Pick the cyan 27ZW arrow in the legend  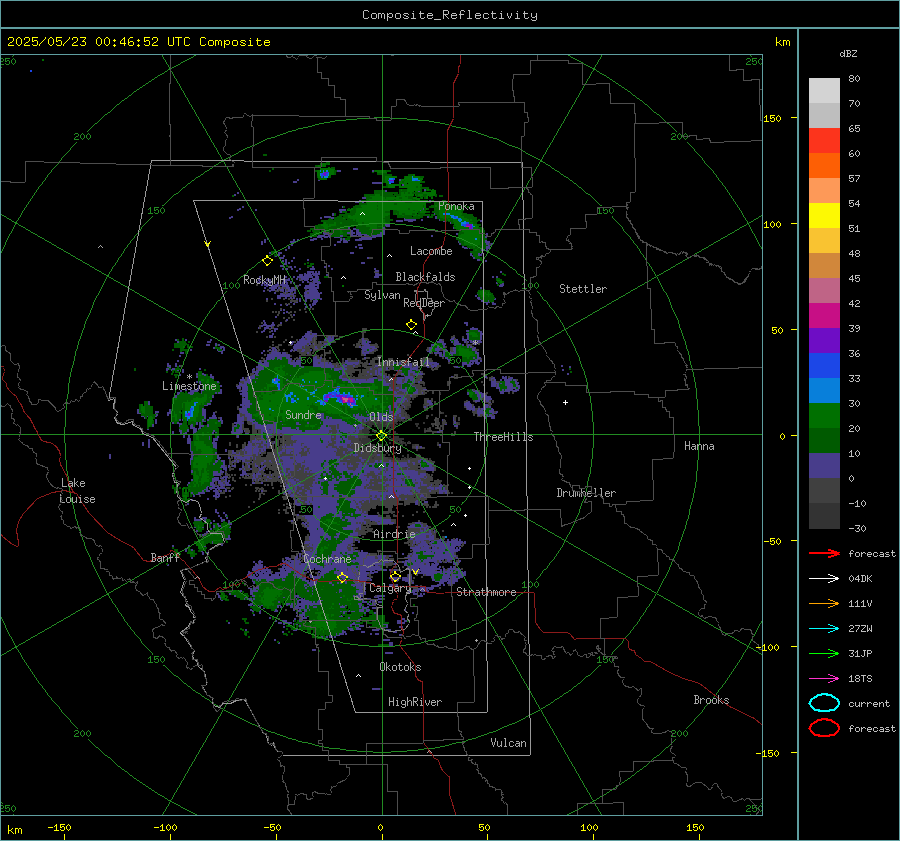[824, 629]
